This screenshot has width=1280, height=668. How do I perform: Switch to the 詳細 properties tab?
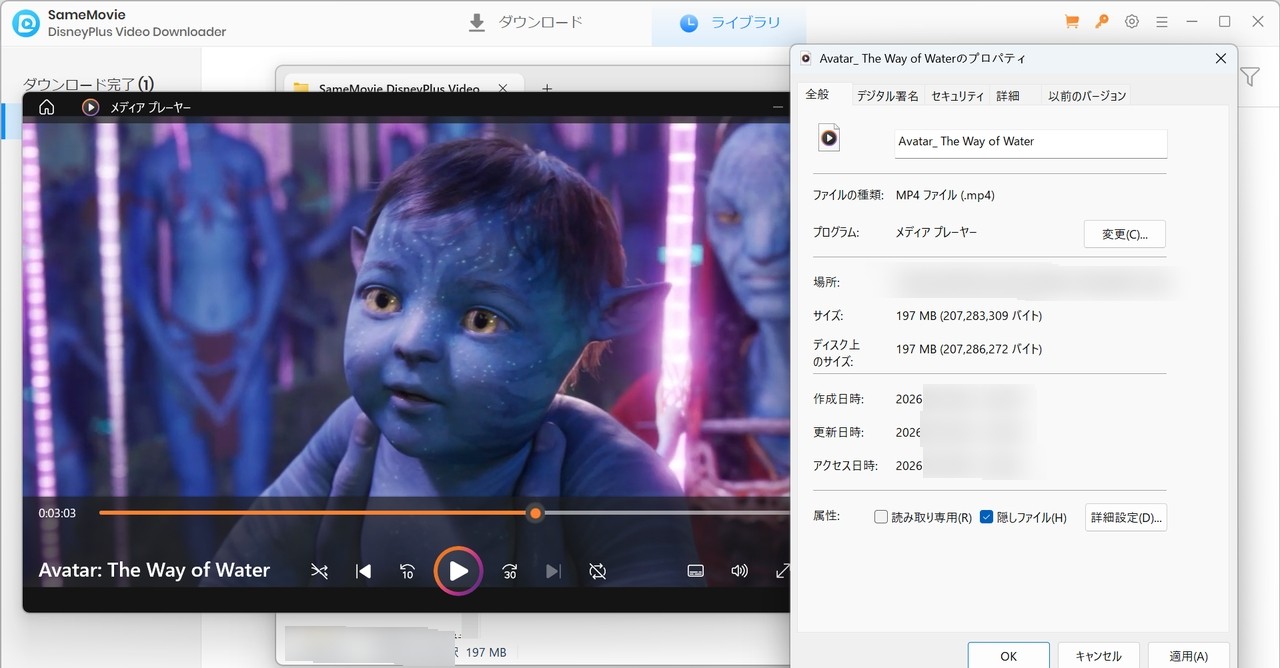coord(1010,95)
